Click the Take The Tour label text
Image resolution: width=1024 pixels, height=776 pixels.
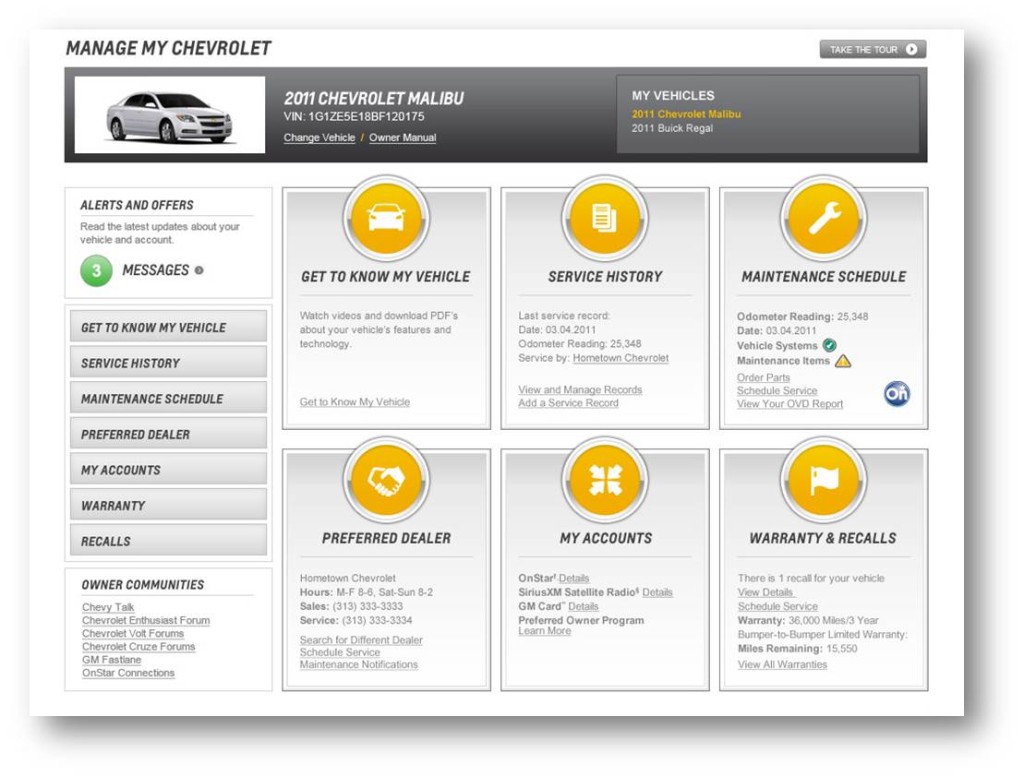coord(863,50)
